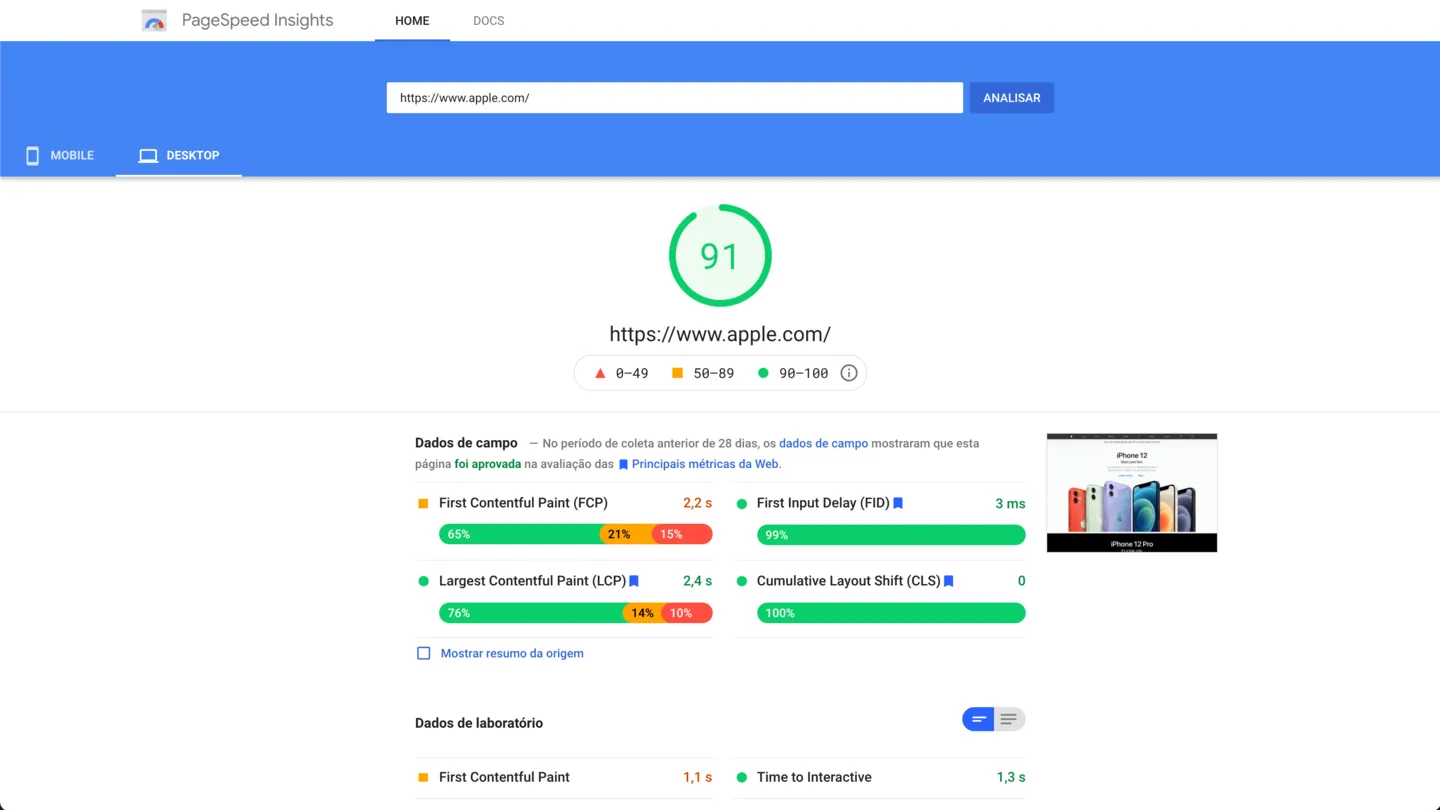1440x810 pixels.
Task: Click the URL input field
Action: click(675, 98)
